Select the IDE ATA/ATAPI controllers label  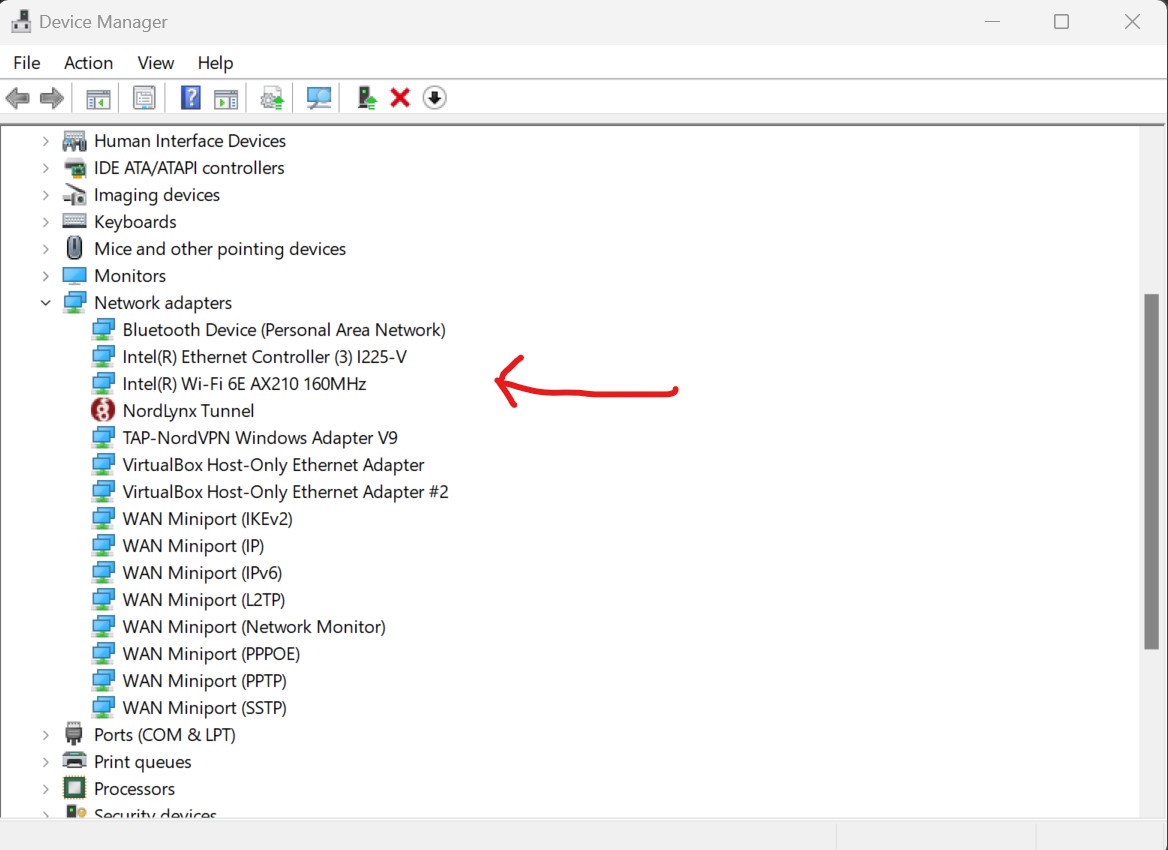(189, 168)
